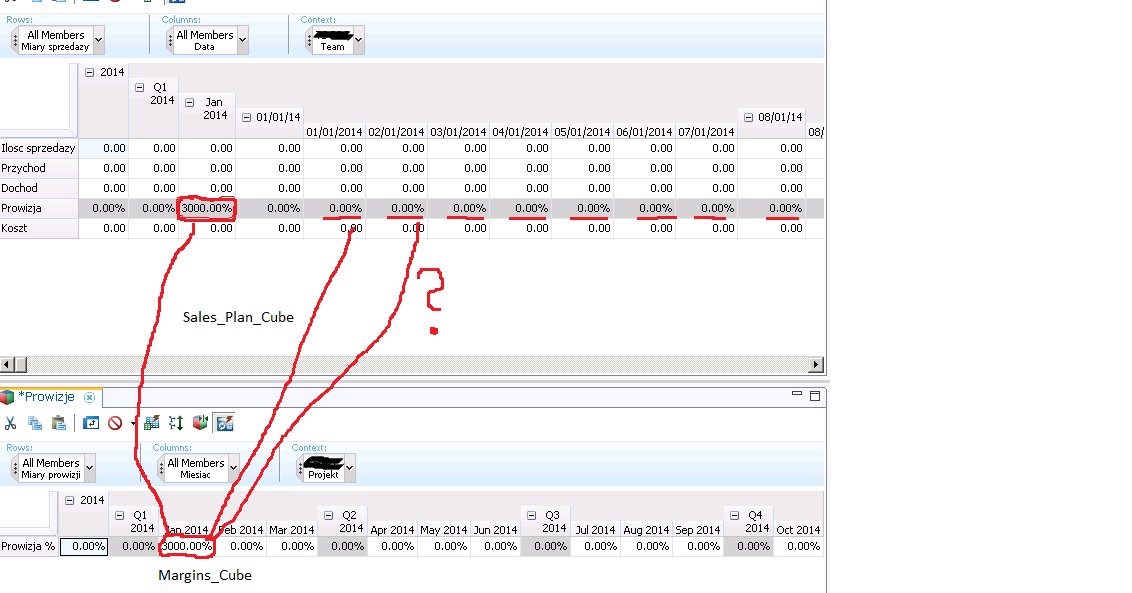This screenshot has height=593, width=1132.
Task: Click the recalculate grid icon with lightning
Action: pos(152,423)
